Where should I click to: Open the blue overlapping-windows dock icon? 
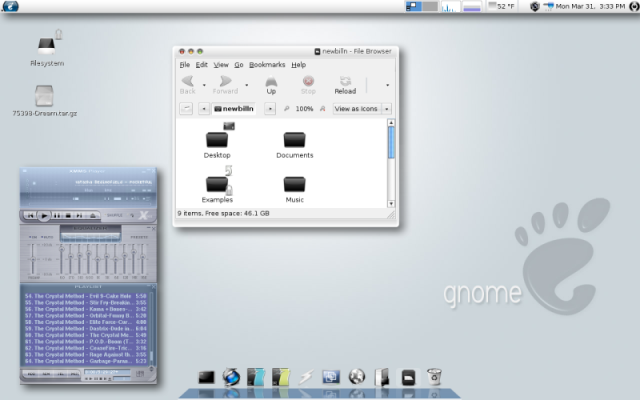331,377
